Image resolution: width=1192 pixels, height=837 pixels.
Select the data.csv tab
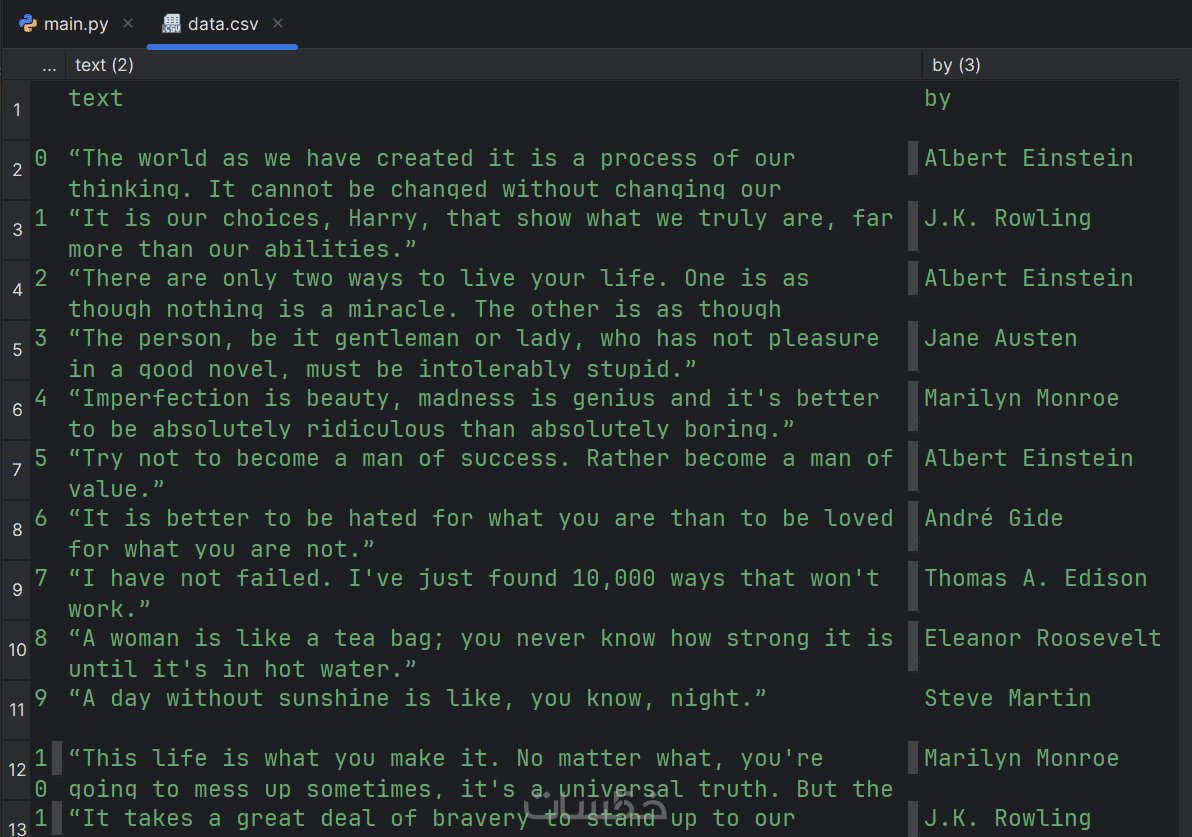[x=222, y=24]
